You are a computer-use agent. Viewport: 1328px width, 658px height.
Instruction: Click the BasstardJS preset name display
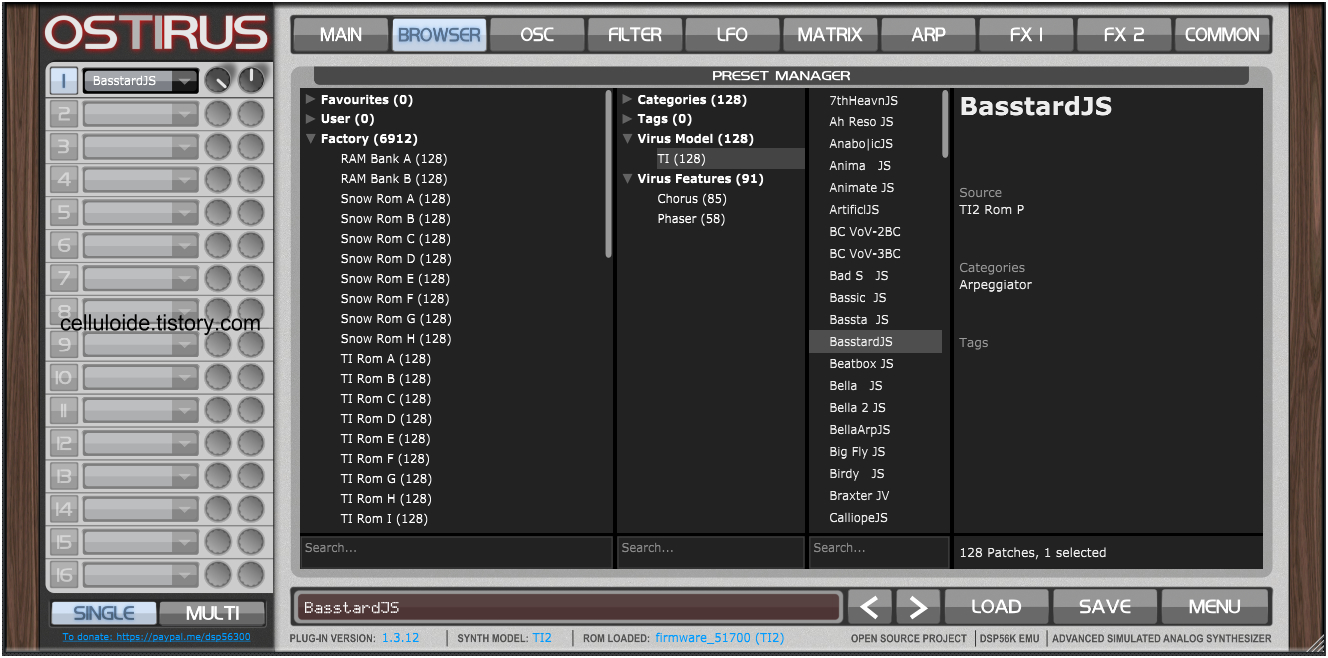567,608
